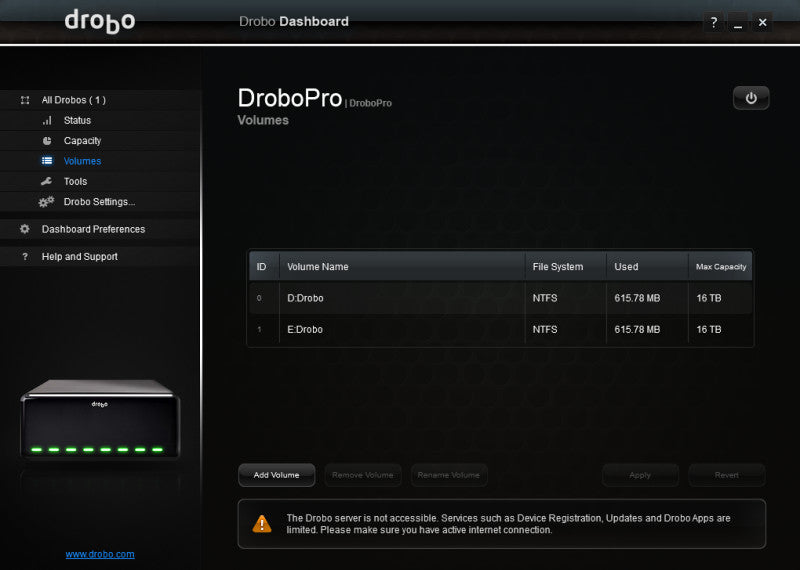The width and height of the screenshot is (800, 570).
Task: Click the power button icon for DroboPro
Action: coord(751,98)
